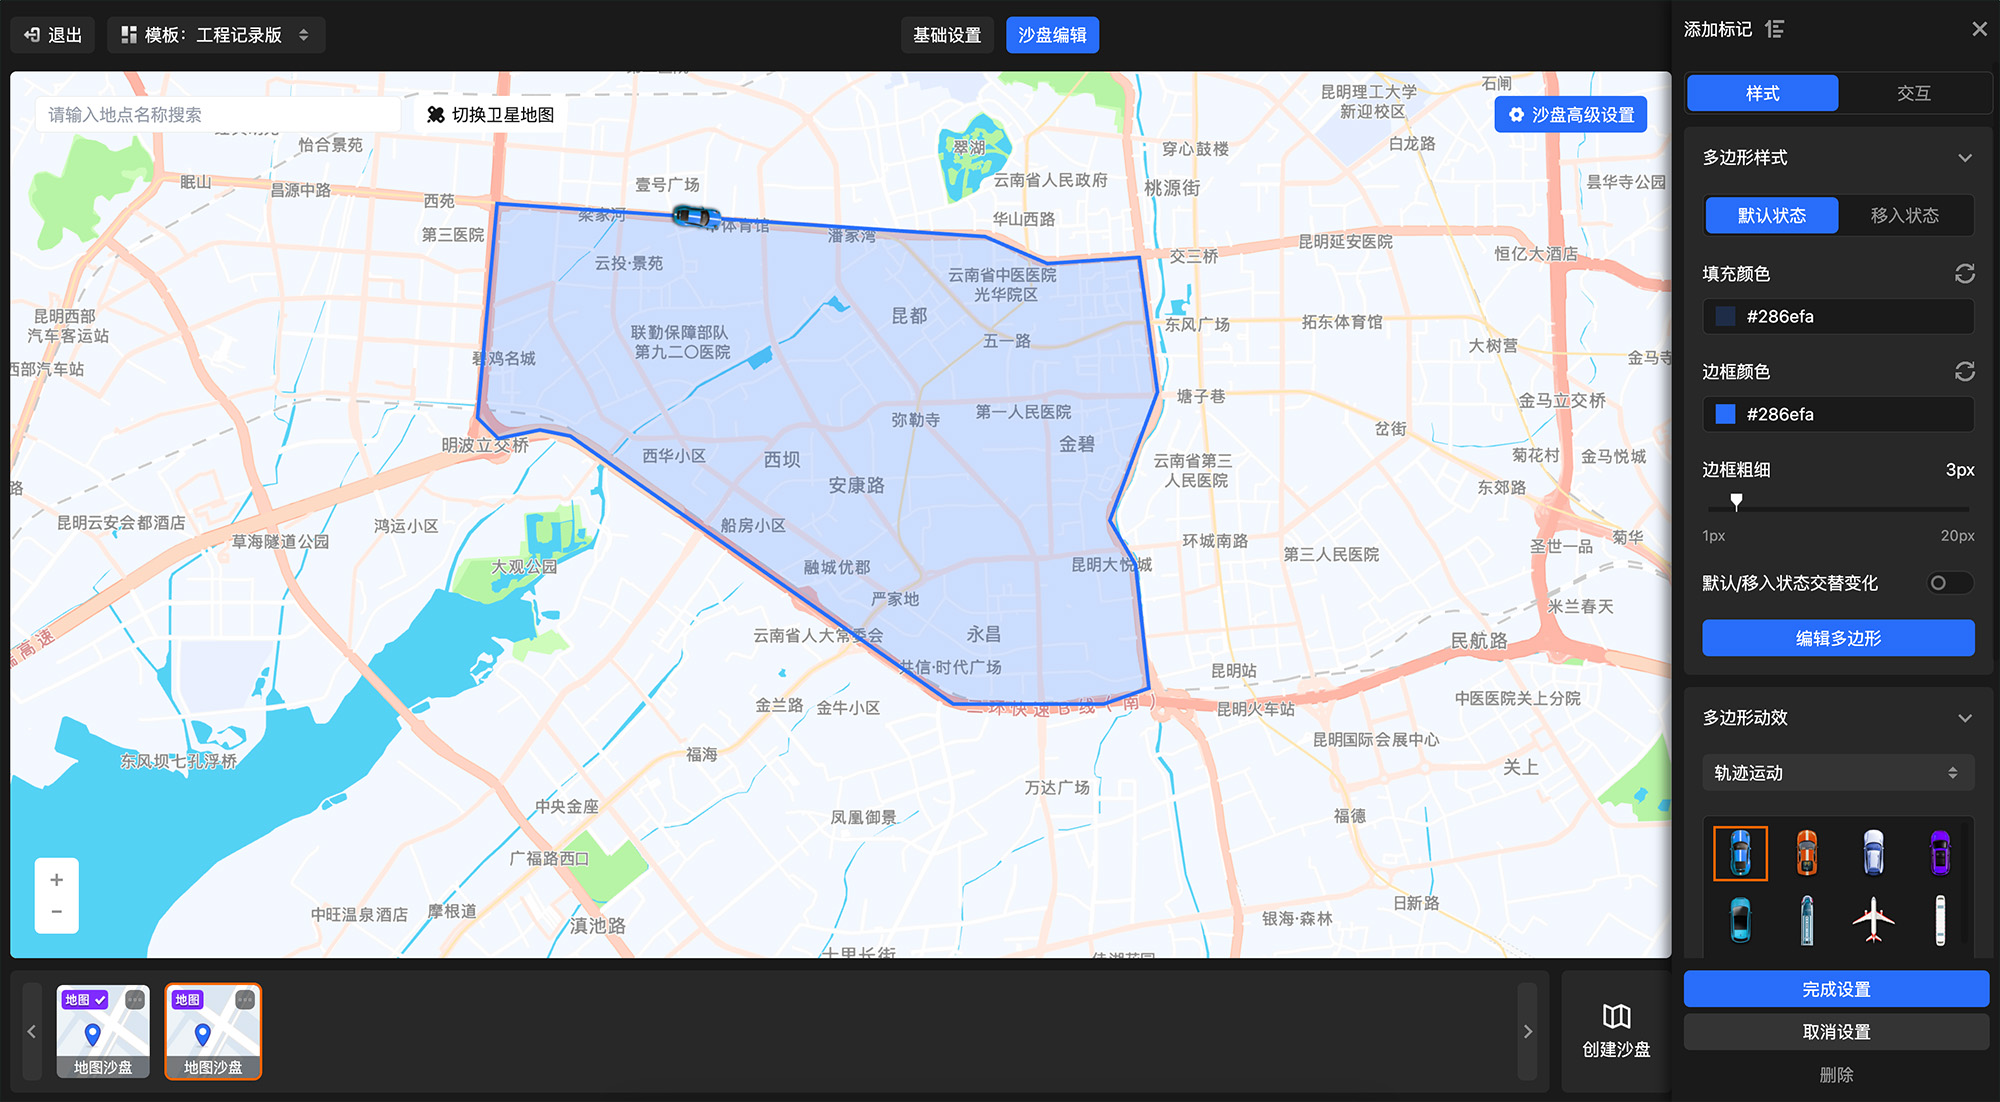This screenshot has width=2000, height=1102.
Task: Open the 模板 工程记录版 template selector
Action: pos(216,35)
